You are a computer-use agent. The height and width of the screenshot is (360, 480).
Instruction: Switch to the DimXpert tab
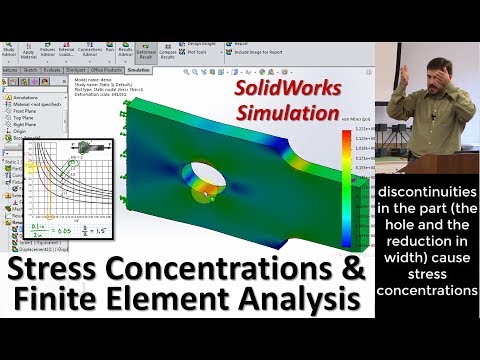point(76,70)
